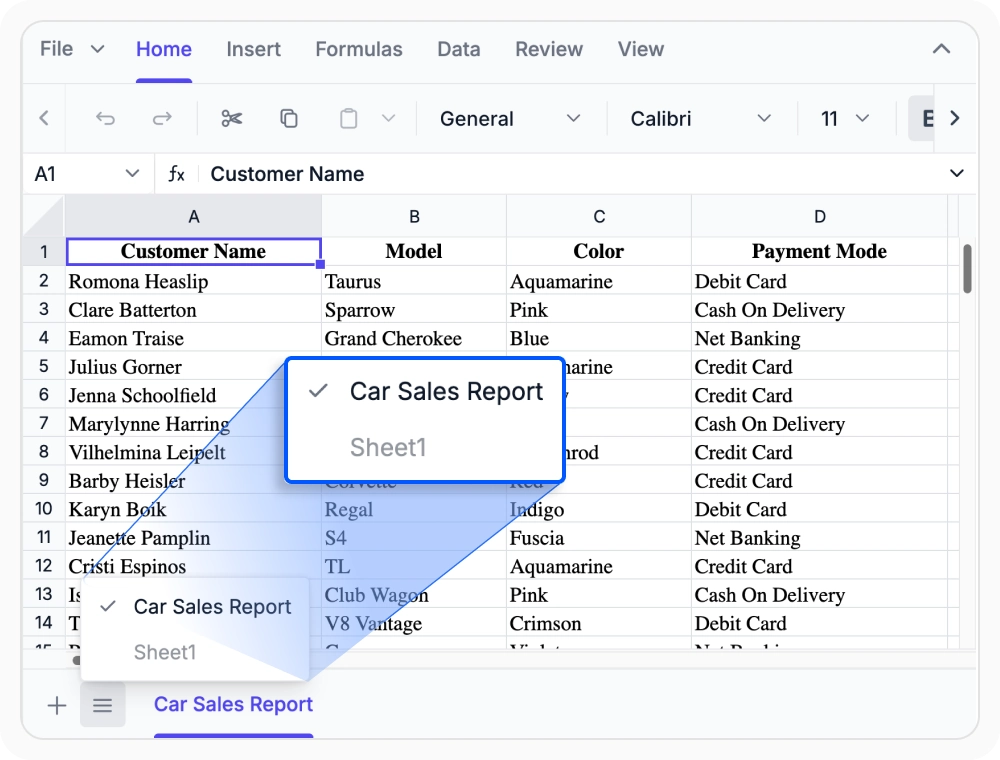Click the formula bar showing Customer Name
1000x760 pixels.
(574, 173)
